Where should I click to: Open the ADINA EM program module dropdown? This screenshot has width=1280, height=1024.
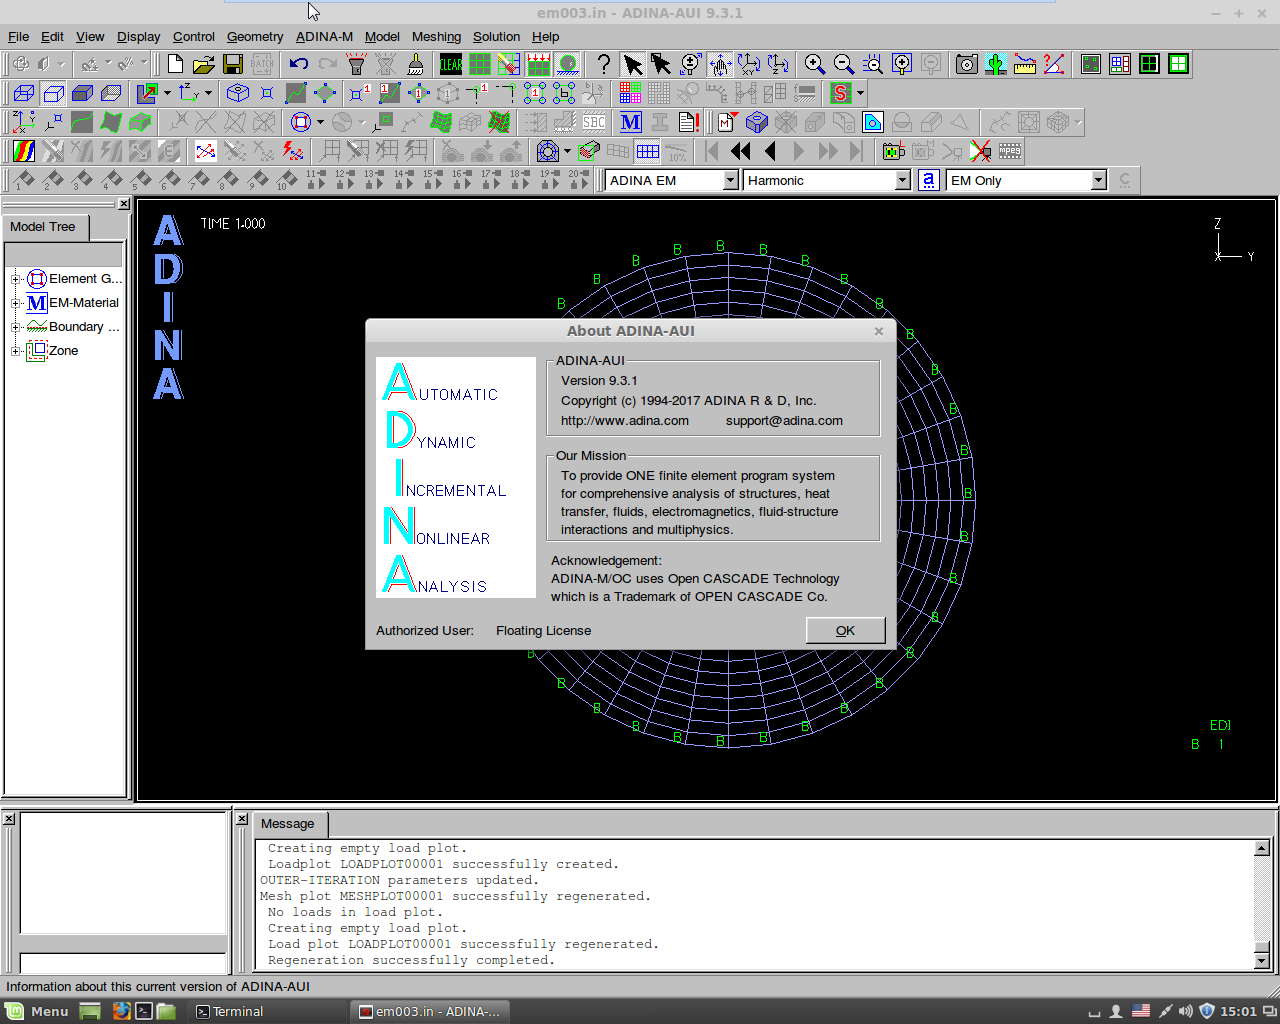pyautogui.click(x=730, y=180)
